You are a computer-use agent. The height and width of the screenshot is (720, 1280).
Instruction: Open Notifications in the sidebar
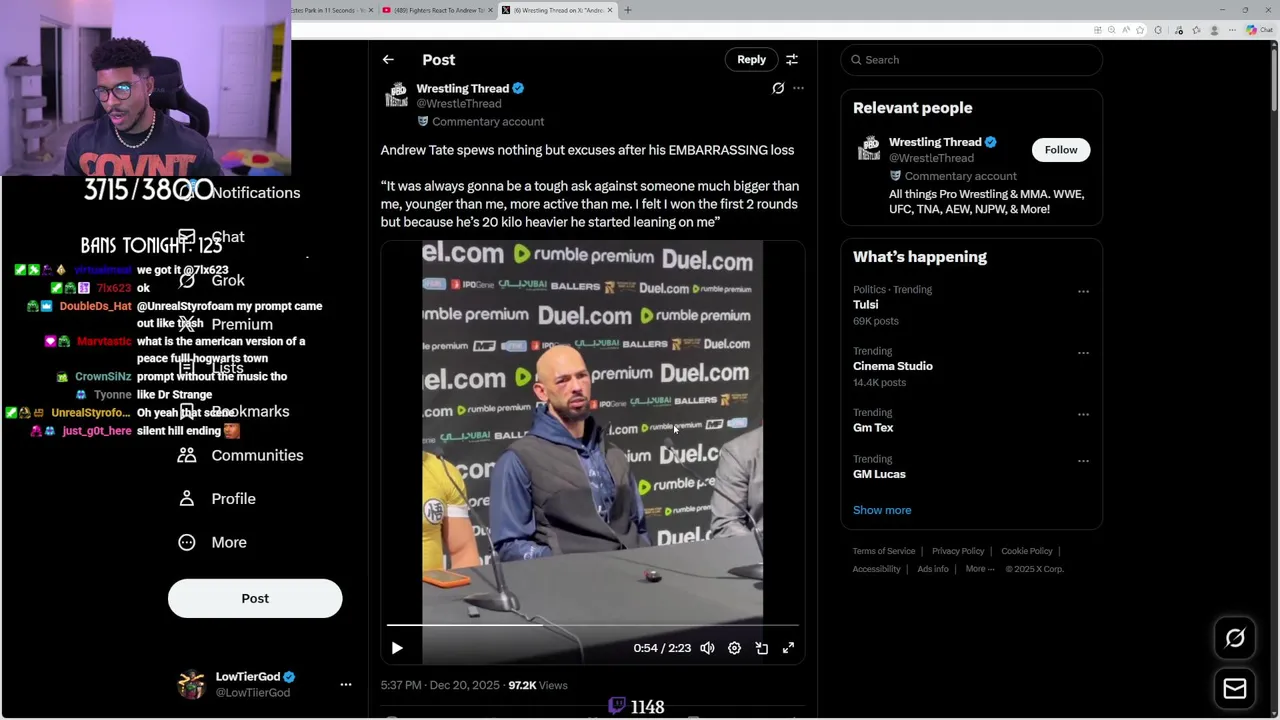tap(255, 193)
